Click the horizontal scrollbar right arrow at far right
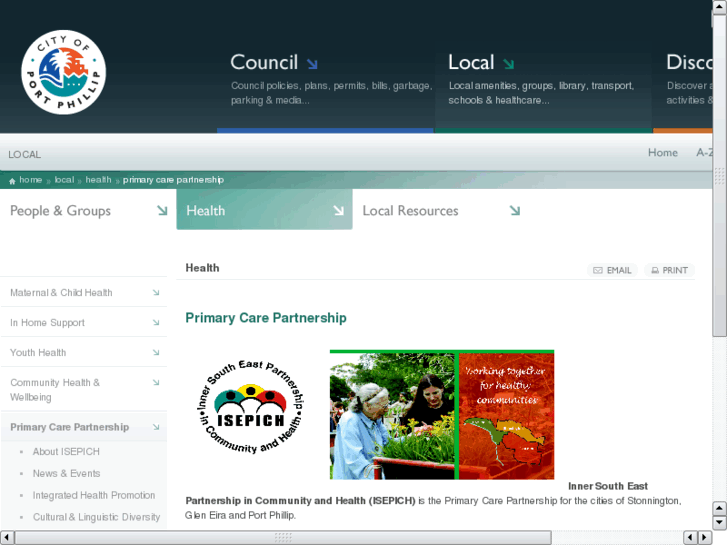Viewport: 727px width, 545px height. [x=704, y=538]
